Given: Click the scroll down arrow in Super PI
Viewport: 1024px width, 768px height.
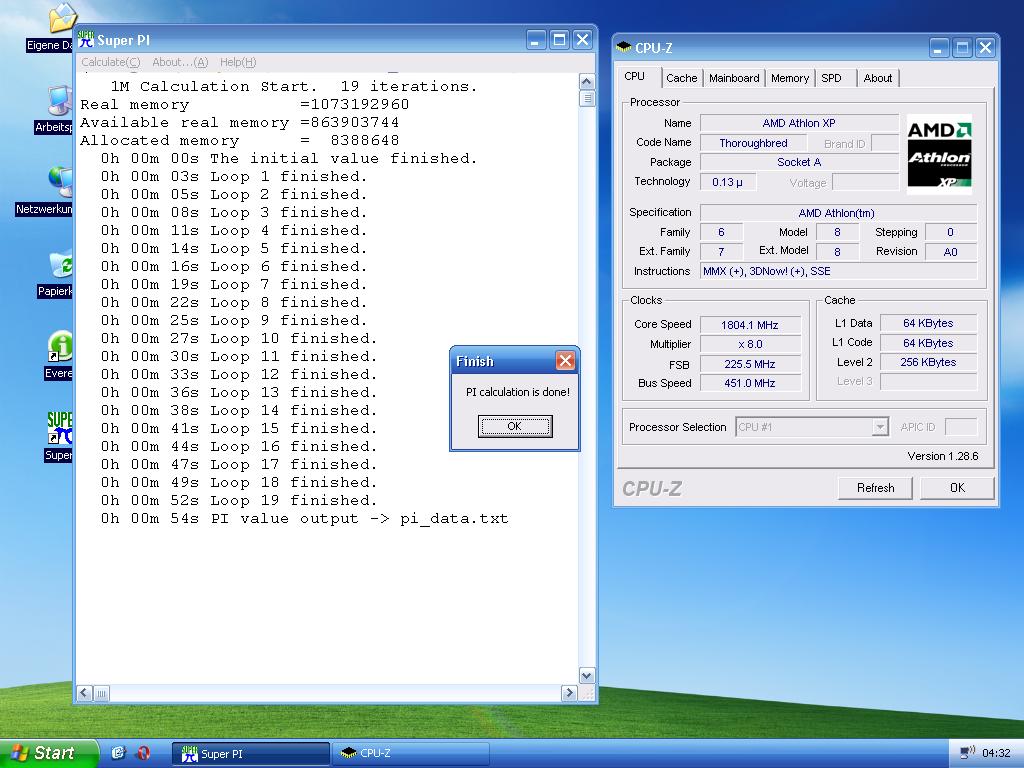Looking at the screenshot, I should click(586, 676).
